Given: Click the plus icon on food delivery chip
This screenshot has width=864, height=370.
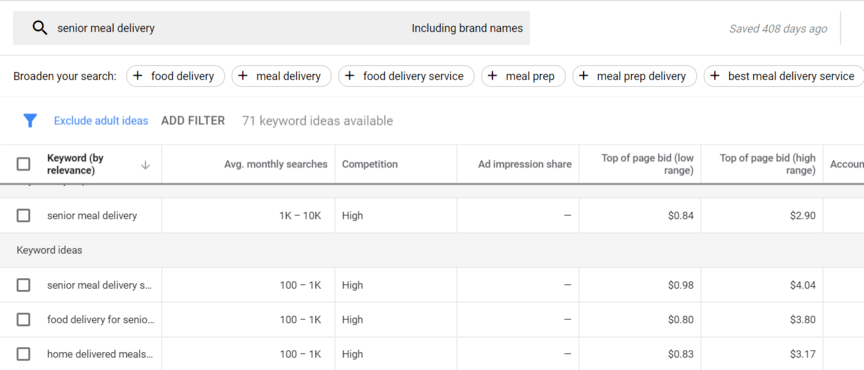Looking at the screenshot, I should click(x=138, y=76).
